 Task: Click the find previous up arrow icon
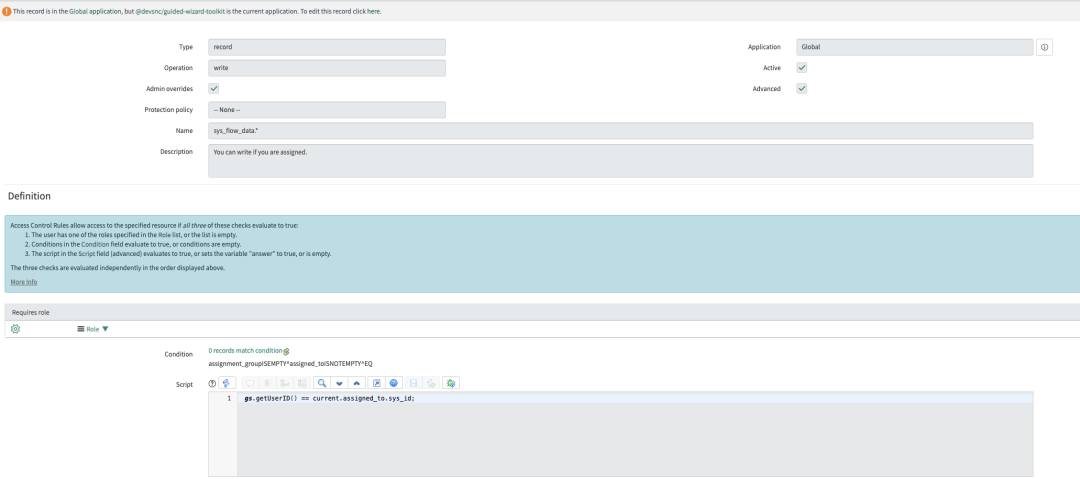(x=356, y=383)
